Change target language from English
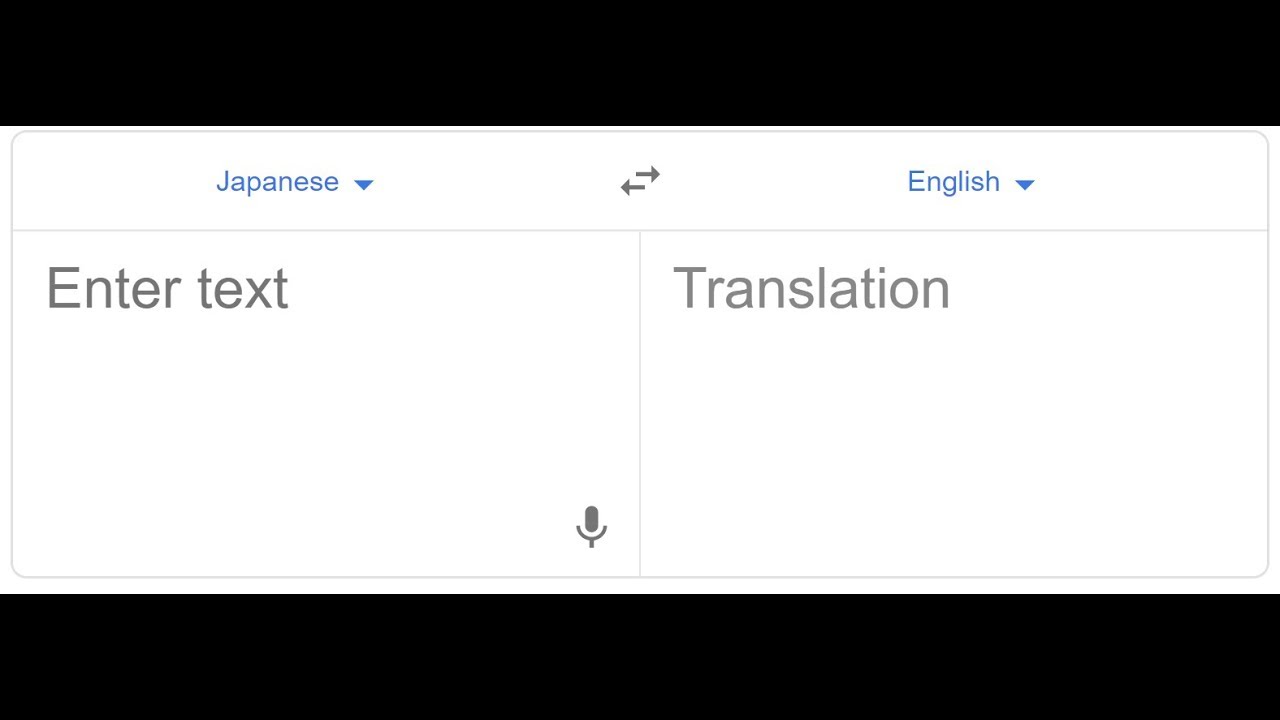This screenshot has height=720, width=1280. coord(971,182)
